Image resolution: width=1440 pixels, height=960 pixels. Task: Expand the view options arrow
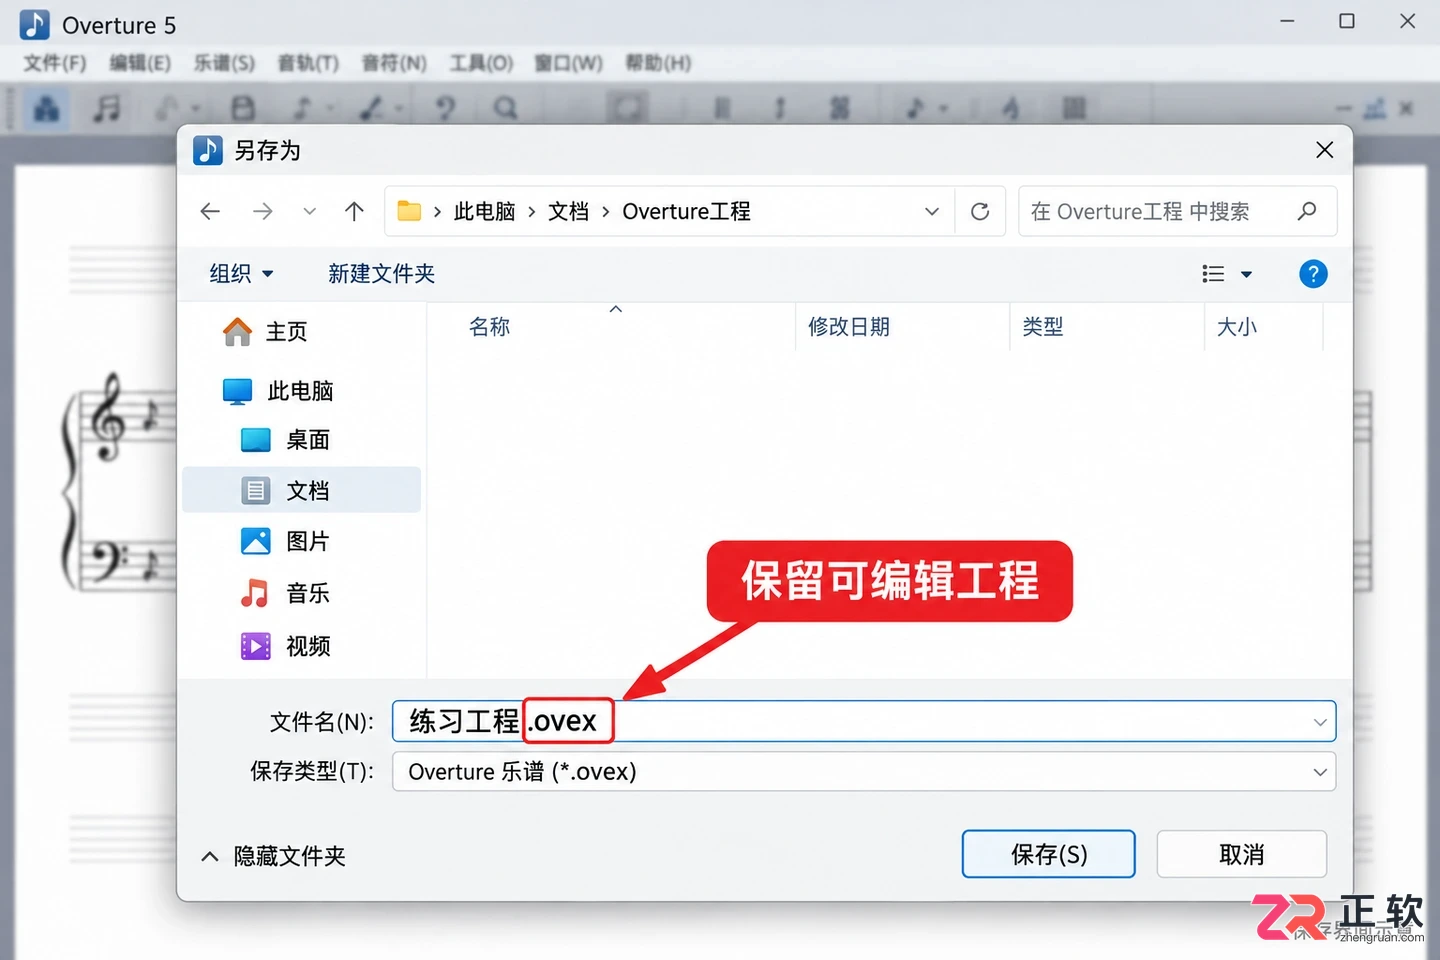pos(1246,274)
